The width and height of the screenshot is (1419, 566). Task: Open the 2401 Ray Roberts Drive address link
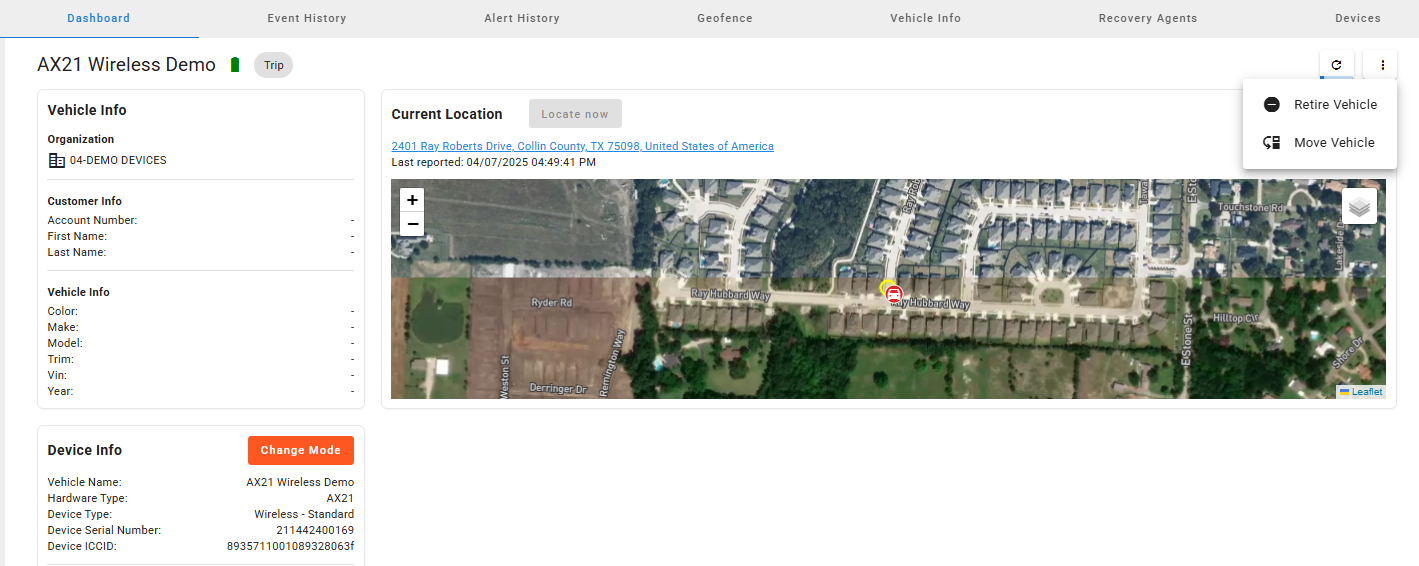point(582,146)
